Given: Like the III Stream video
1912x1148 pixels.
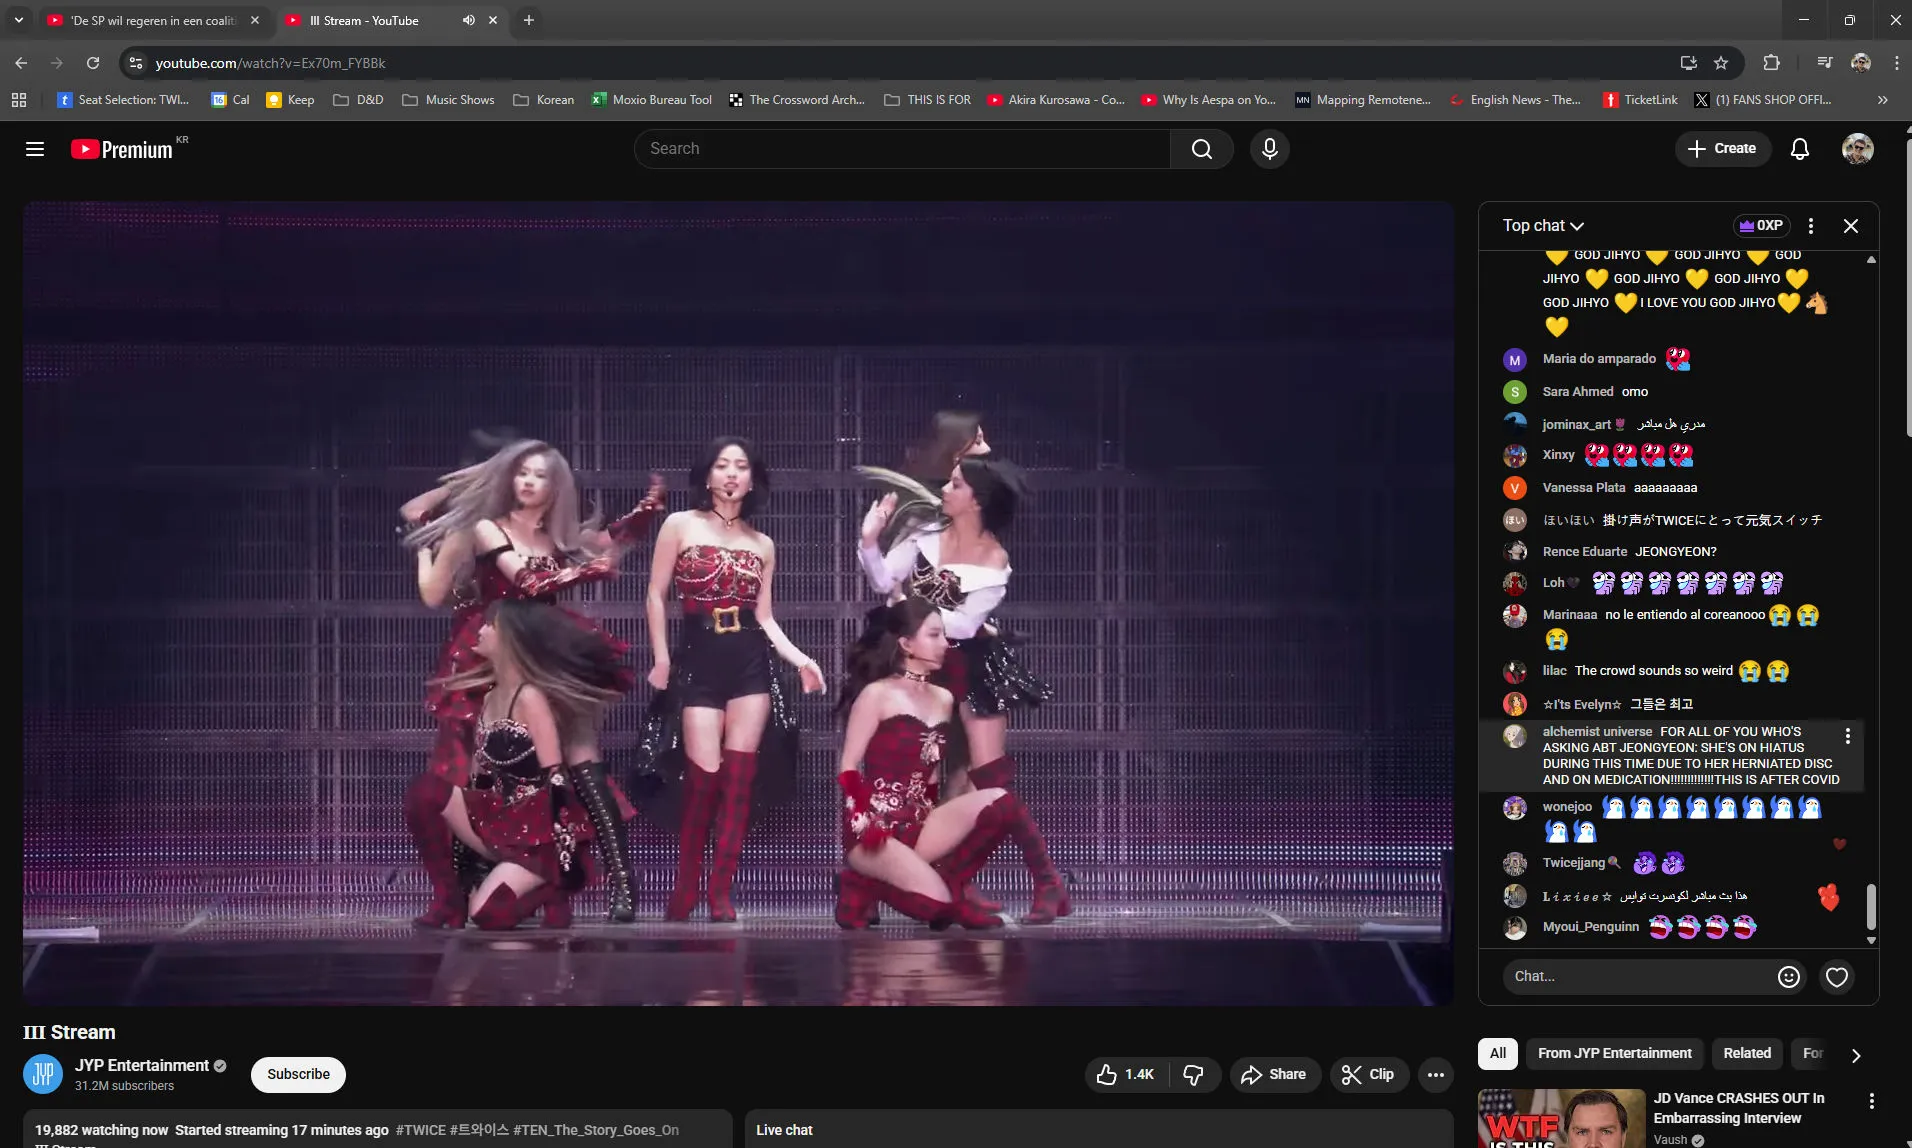Looking at the screenshot, I should [x=1125, y=1075].
